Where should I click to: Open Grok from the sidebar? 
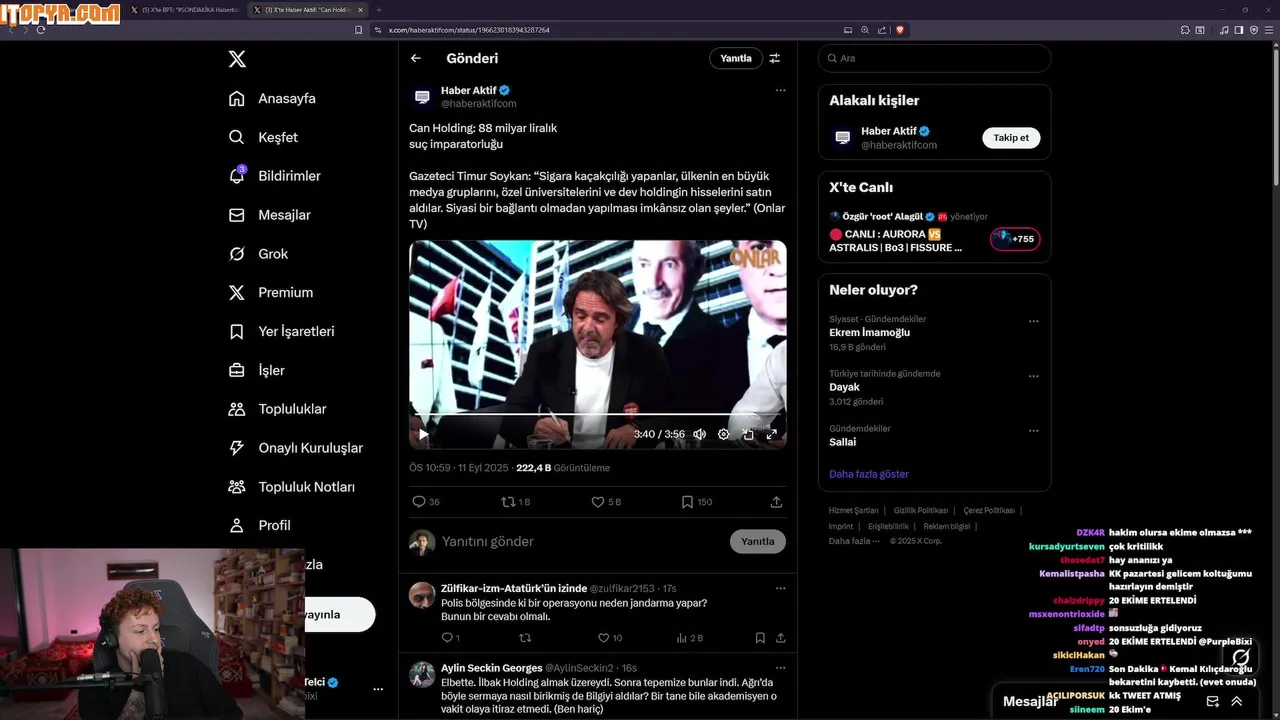click(258, 254)
